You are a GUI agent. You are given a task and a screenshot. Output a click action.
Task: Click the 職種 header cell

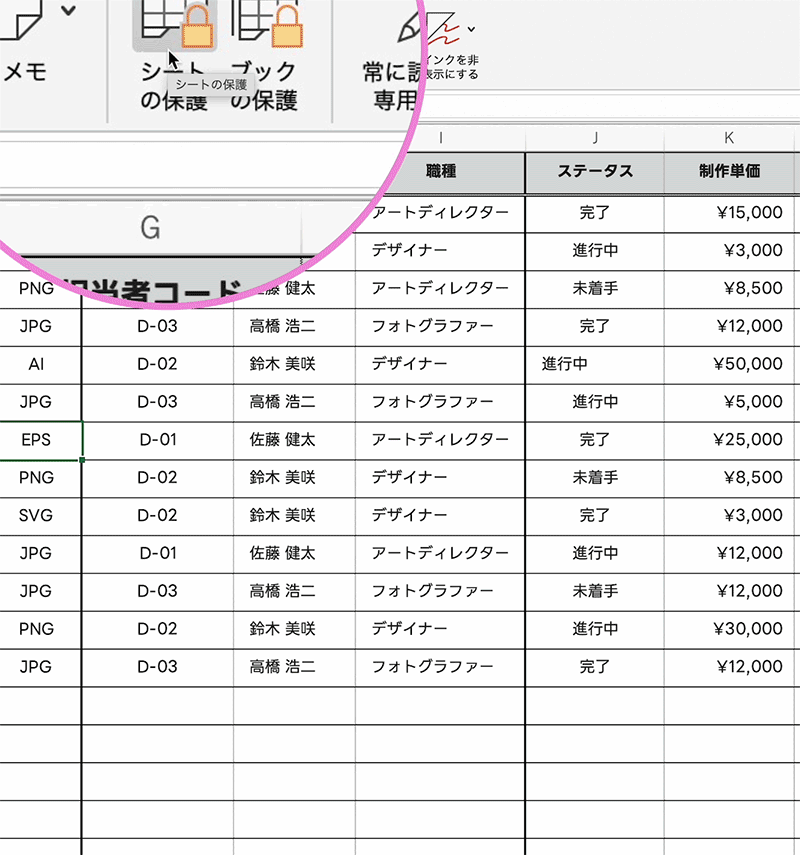pyautogui.click(x=440, y=171)
